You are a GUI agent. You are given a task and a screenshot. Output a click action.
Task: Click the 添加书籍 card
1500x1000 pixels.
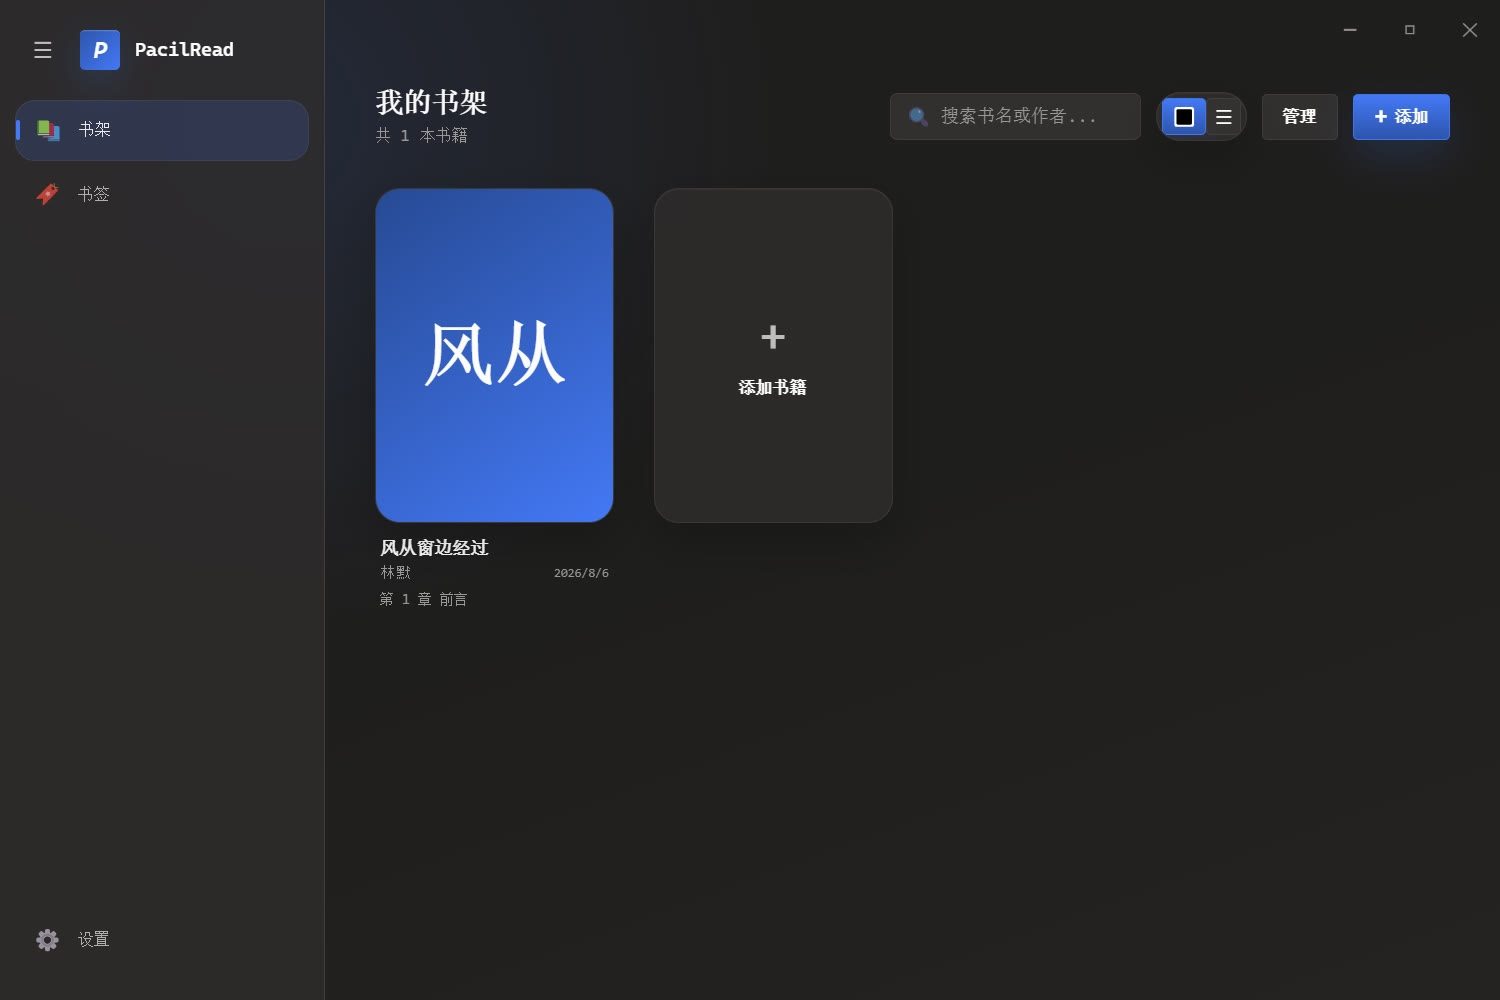(773, 355)
